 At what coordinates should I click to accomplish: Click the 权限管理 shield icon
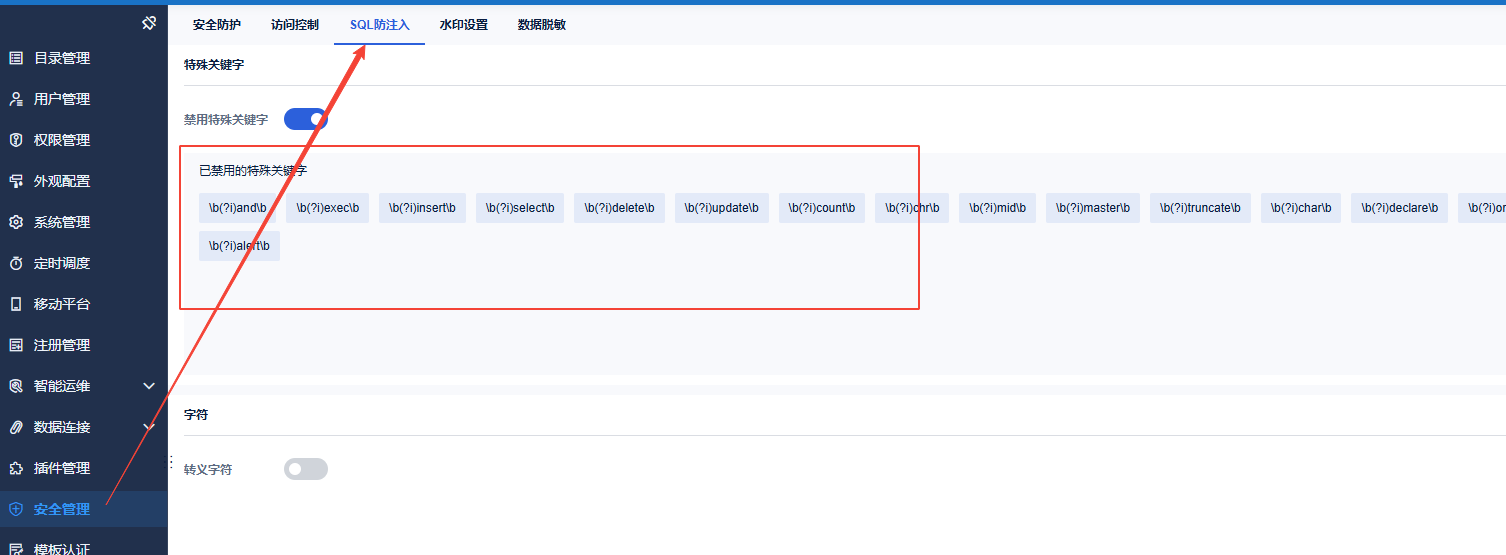point(16,140)
